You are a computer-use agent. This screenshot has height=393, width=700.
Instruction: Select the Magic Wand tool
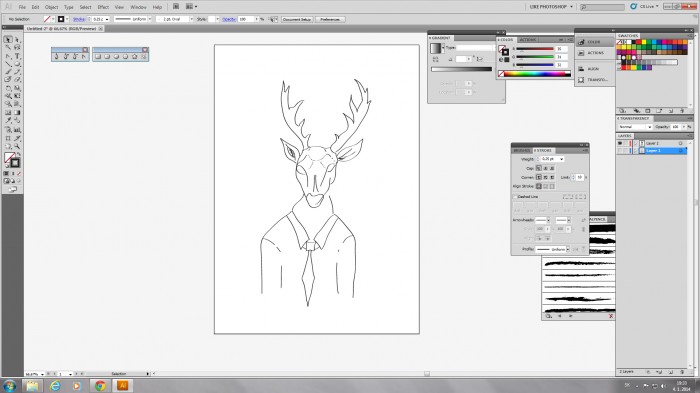(x=8, y=47)
